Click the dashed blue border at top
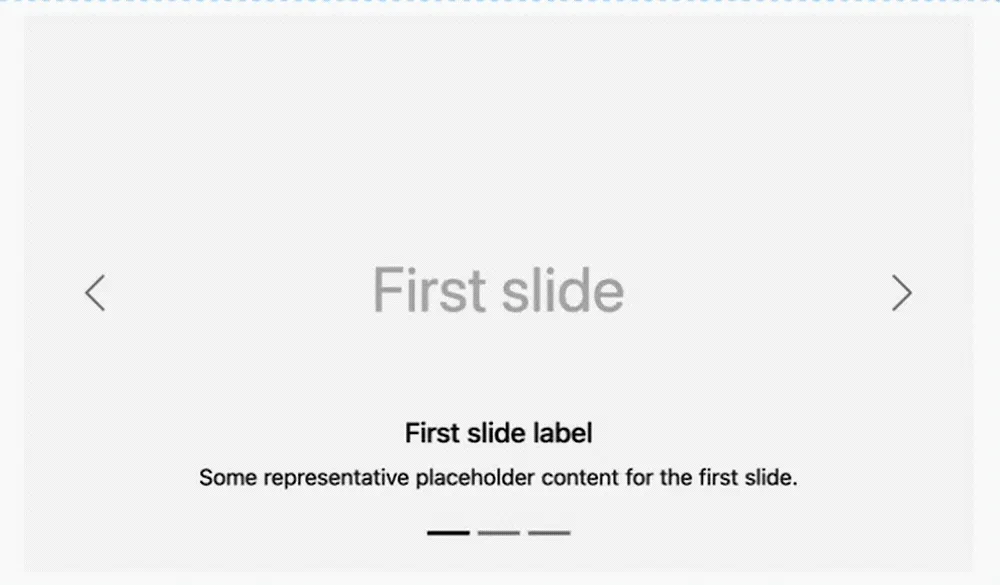Screen dimensions: 1000x585 pos(500,1)
